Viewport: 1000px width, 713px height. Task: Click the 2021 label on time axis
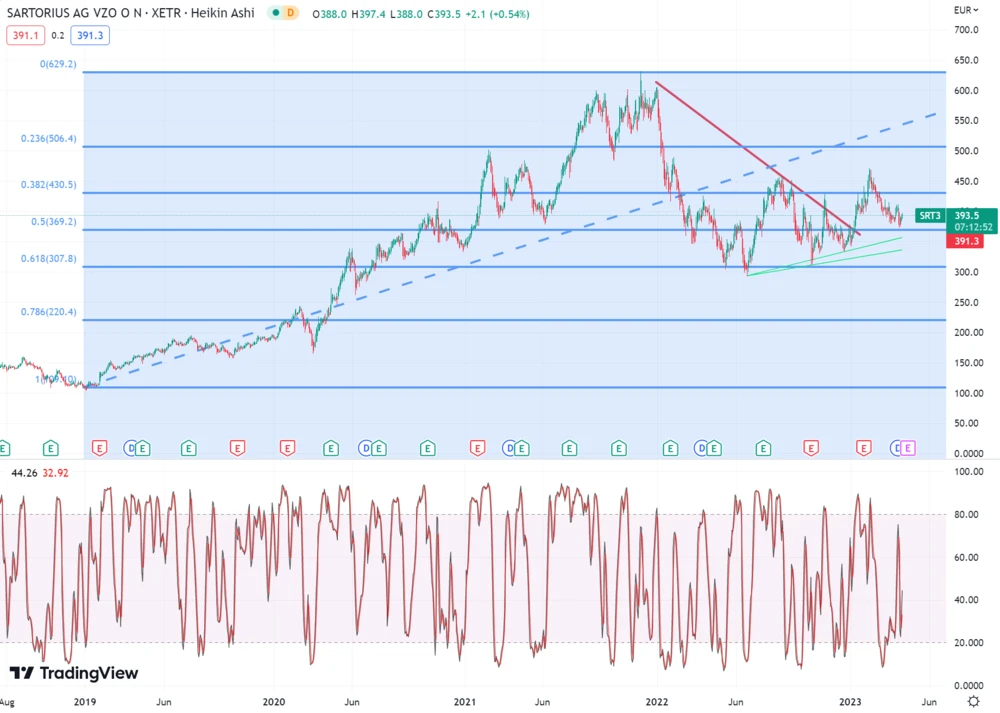(464, 702)
